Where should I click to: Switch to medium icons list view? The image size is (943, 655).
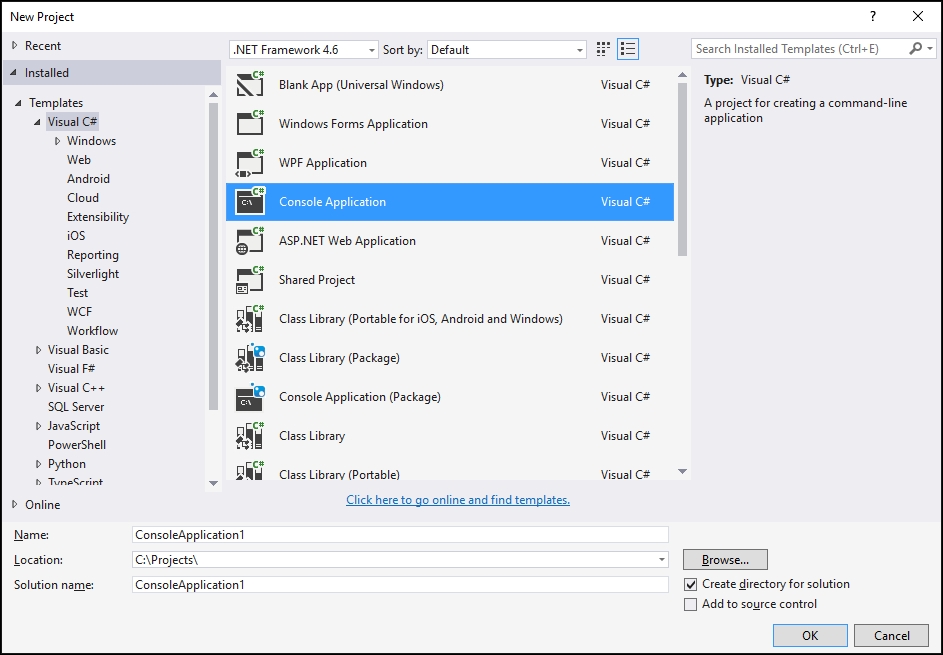click(628, 49)
